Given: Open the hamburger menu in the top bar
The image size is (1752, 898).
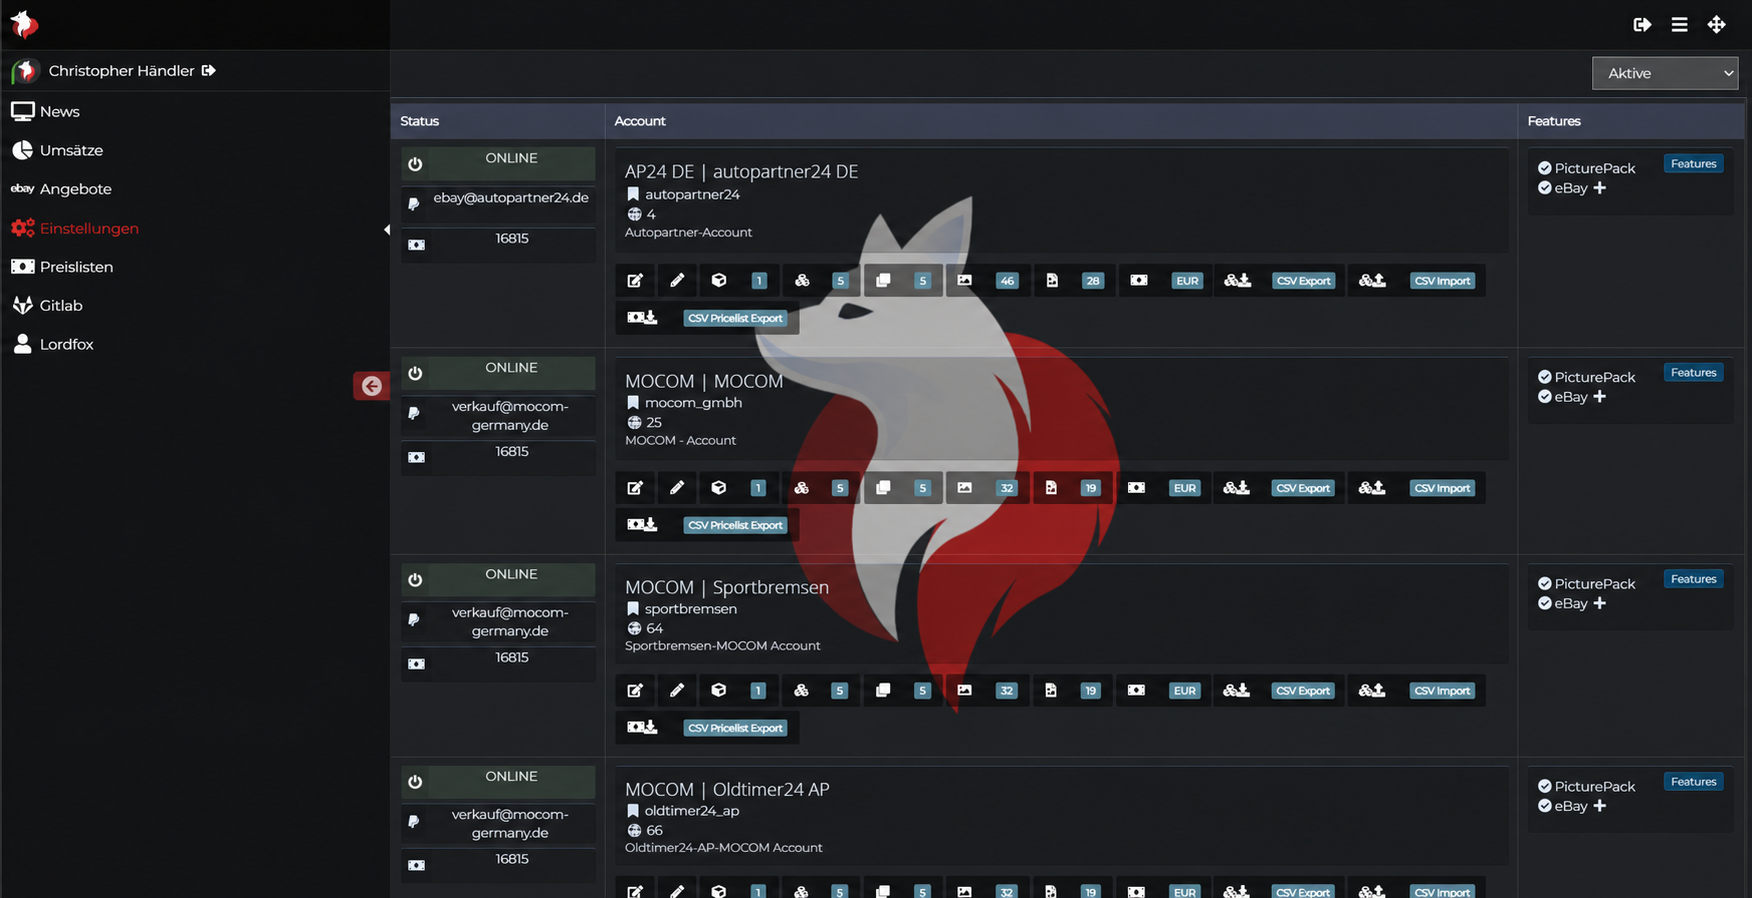Looking at the screenshot, I should pyautogui.click(x=1679, y=25).
